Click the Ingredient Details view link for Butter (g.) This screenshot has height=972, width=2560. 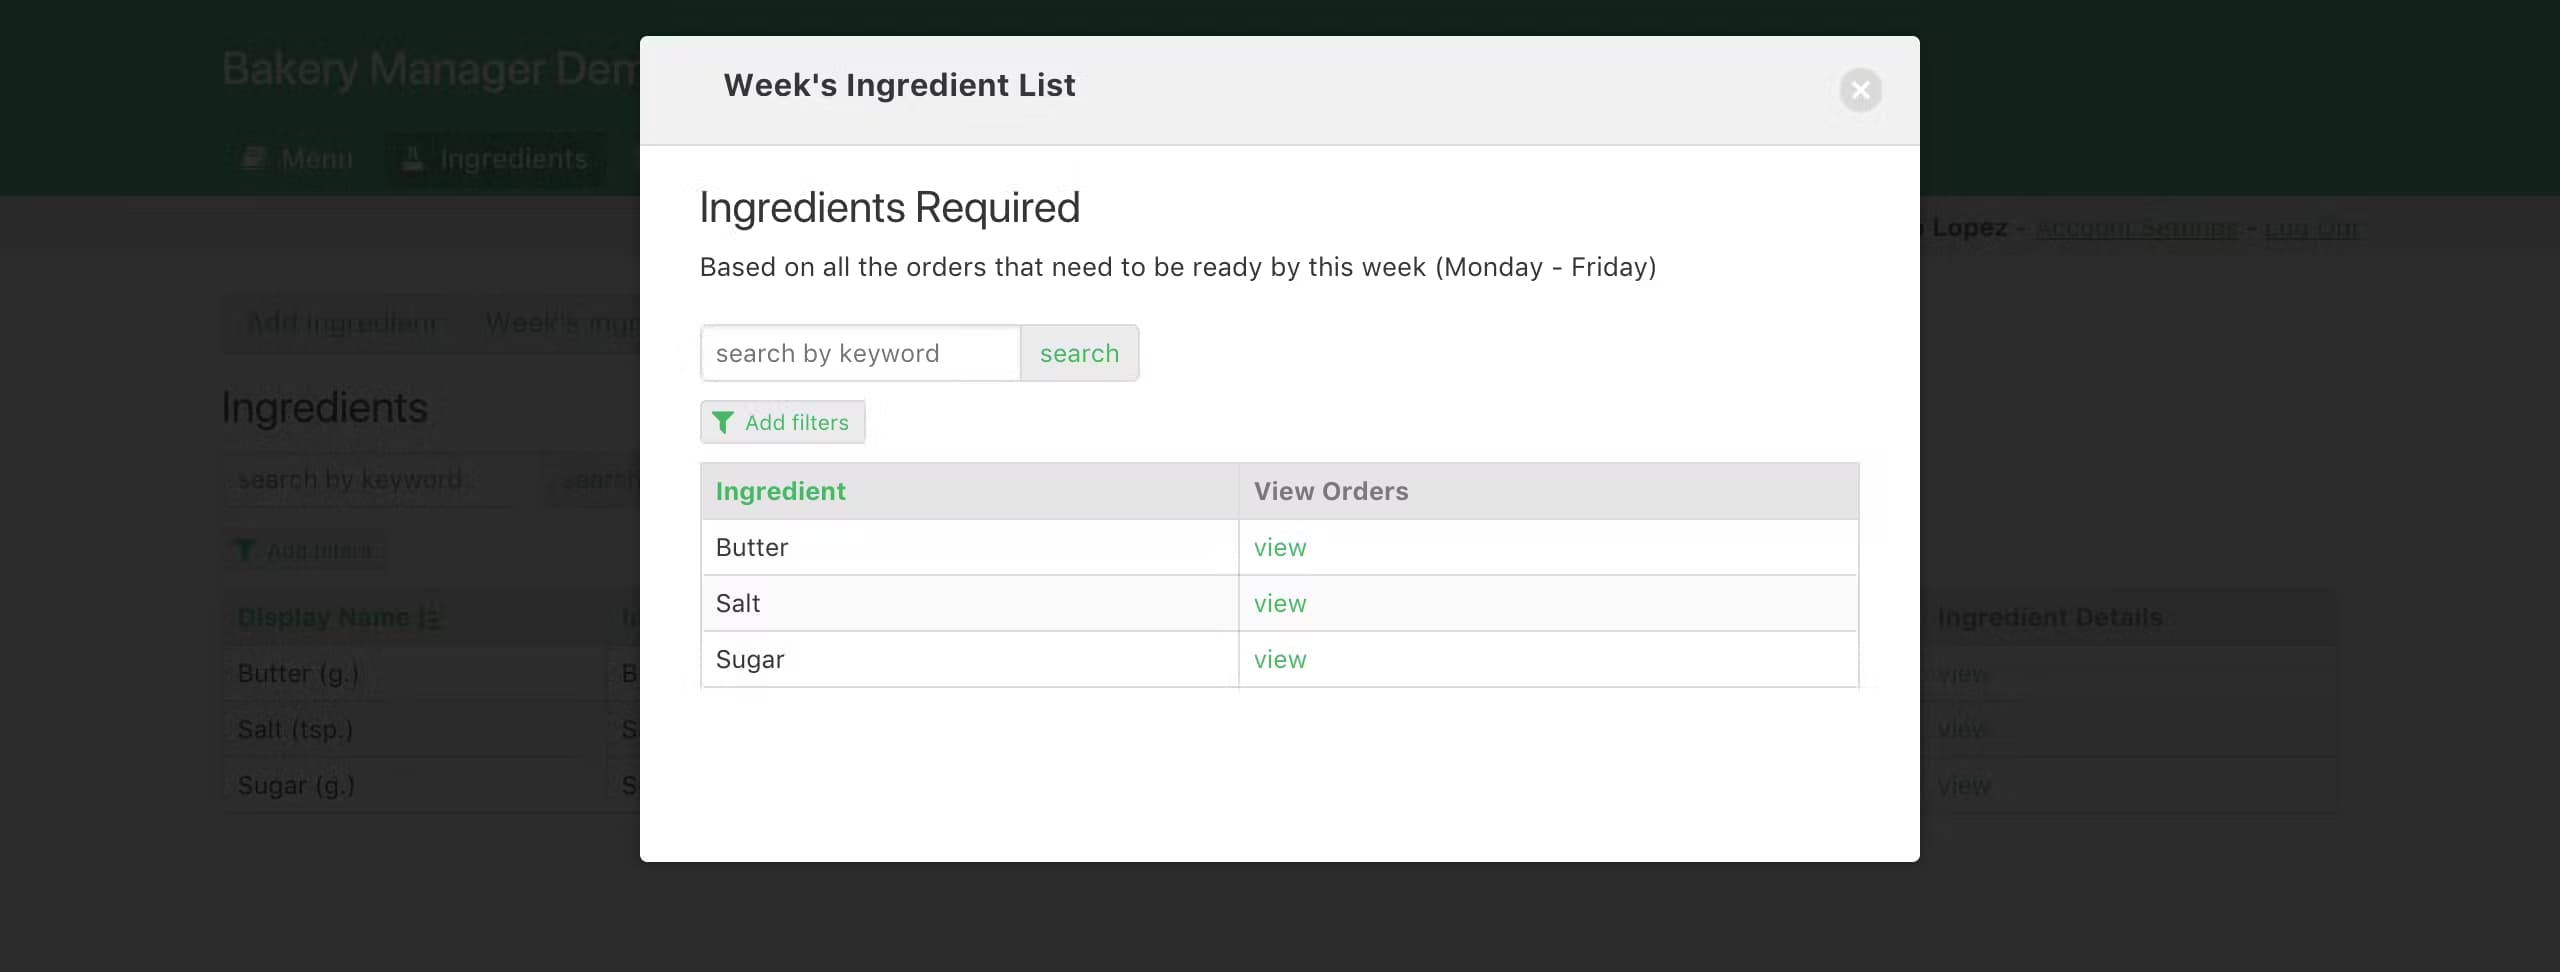tap(1963, 674)
